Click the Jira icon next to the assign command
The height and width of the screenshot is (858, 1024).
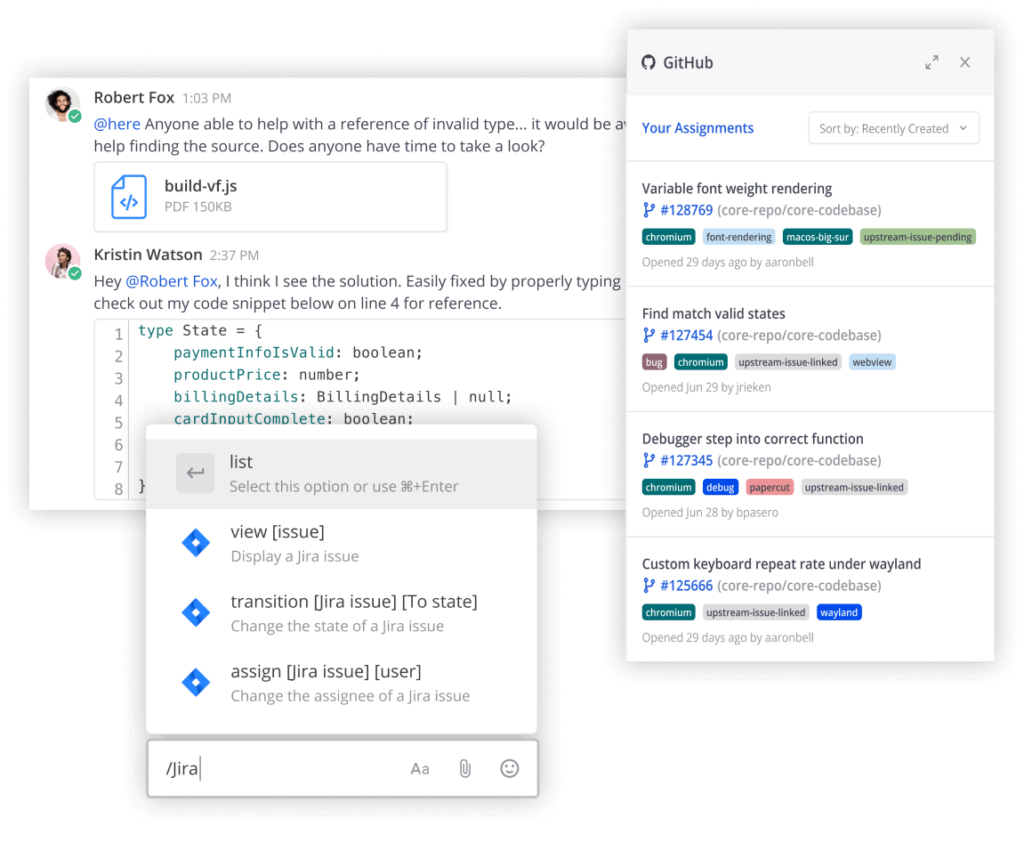(x=196, y=682)
